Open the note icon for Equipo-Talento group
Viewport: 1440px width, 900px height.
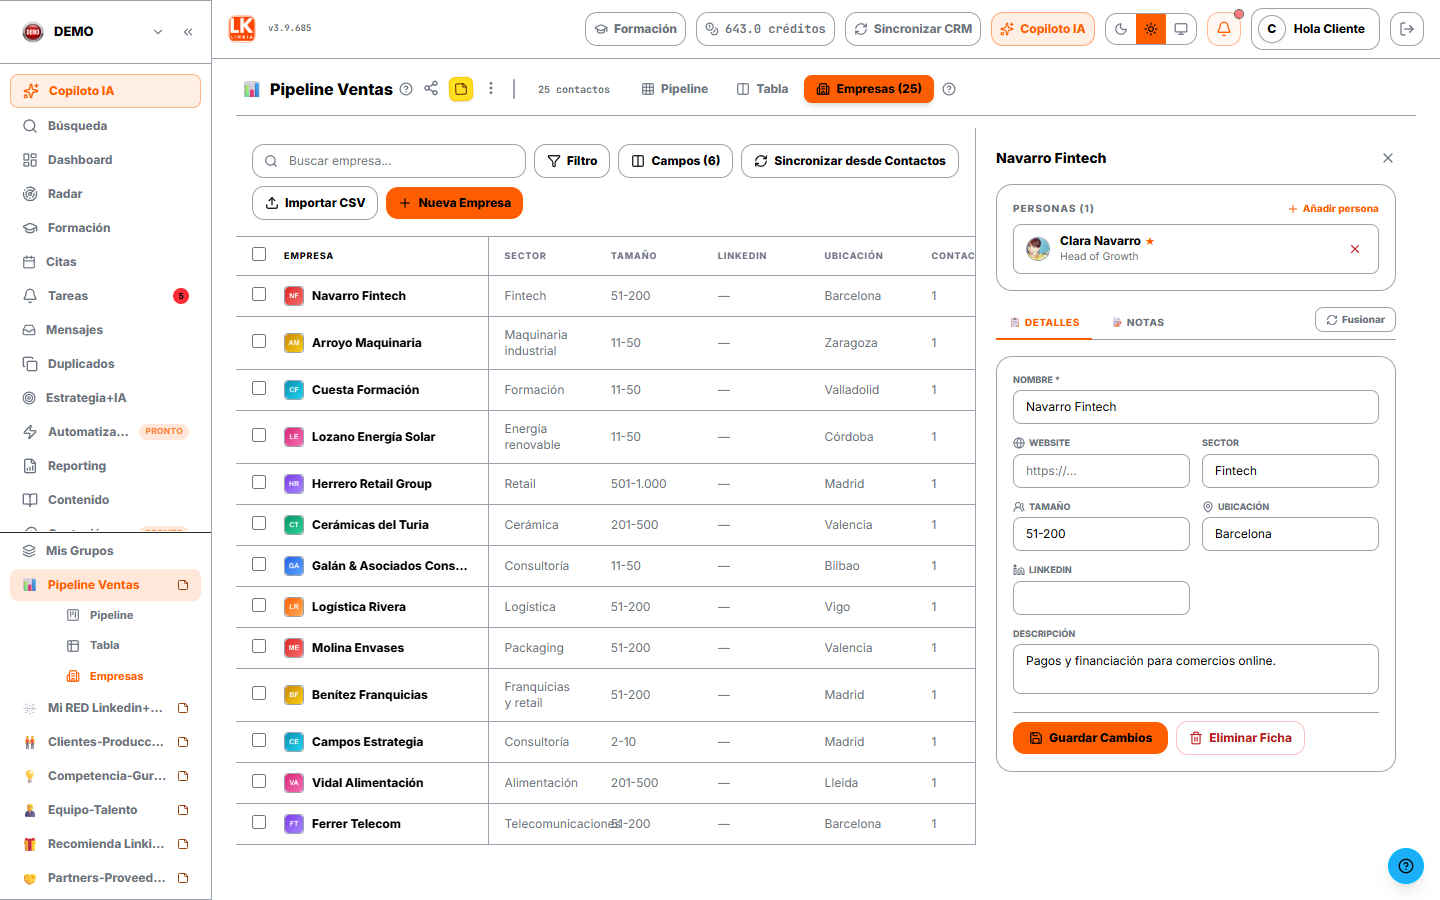(x=183, y=810)
